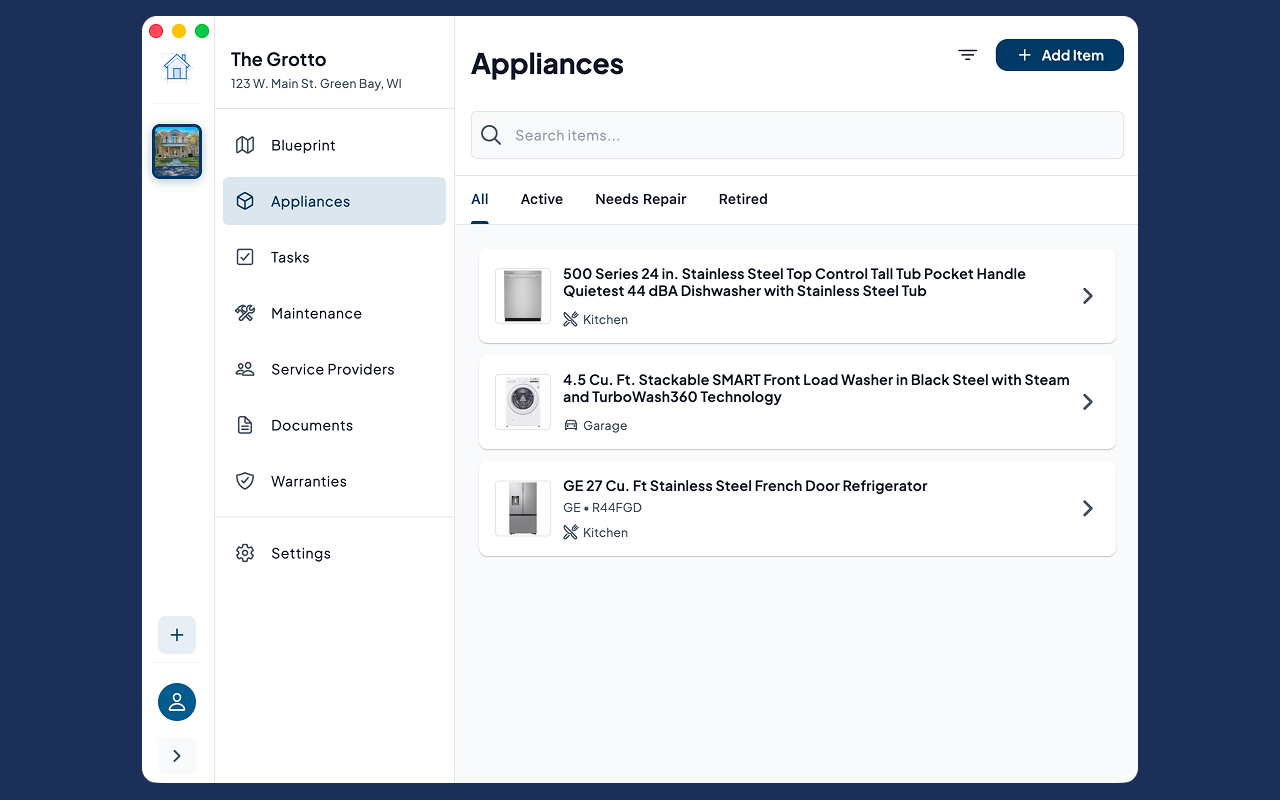The height and width of the screenshot is (800, 1280).
Task: Show the Needs Repair tab
Action: 641,199
